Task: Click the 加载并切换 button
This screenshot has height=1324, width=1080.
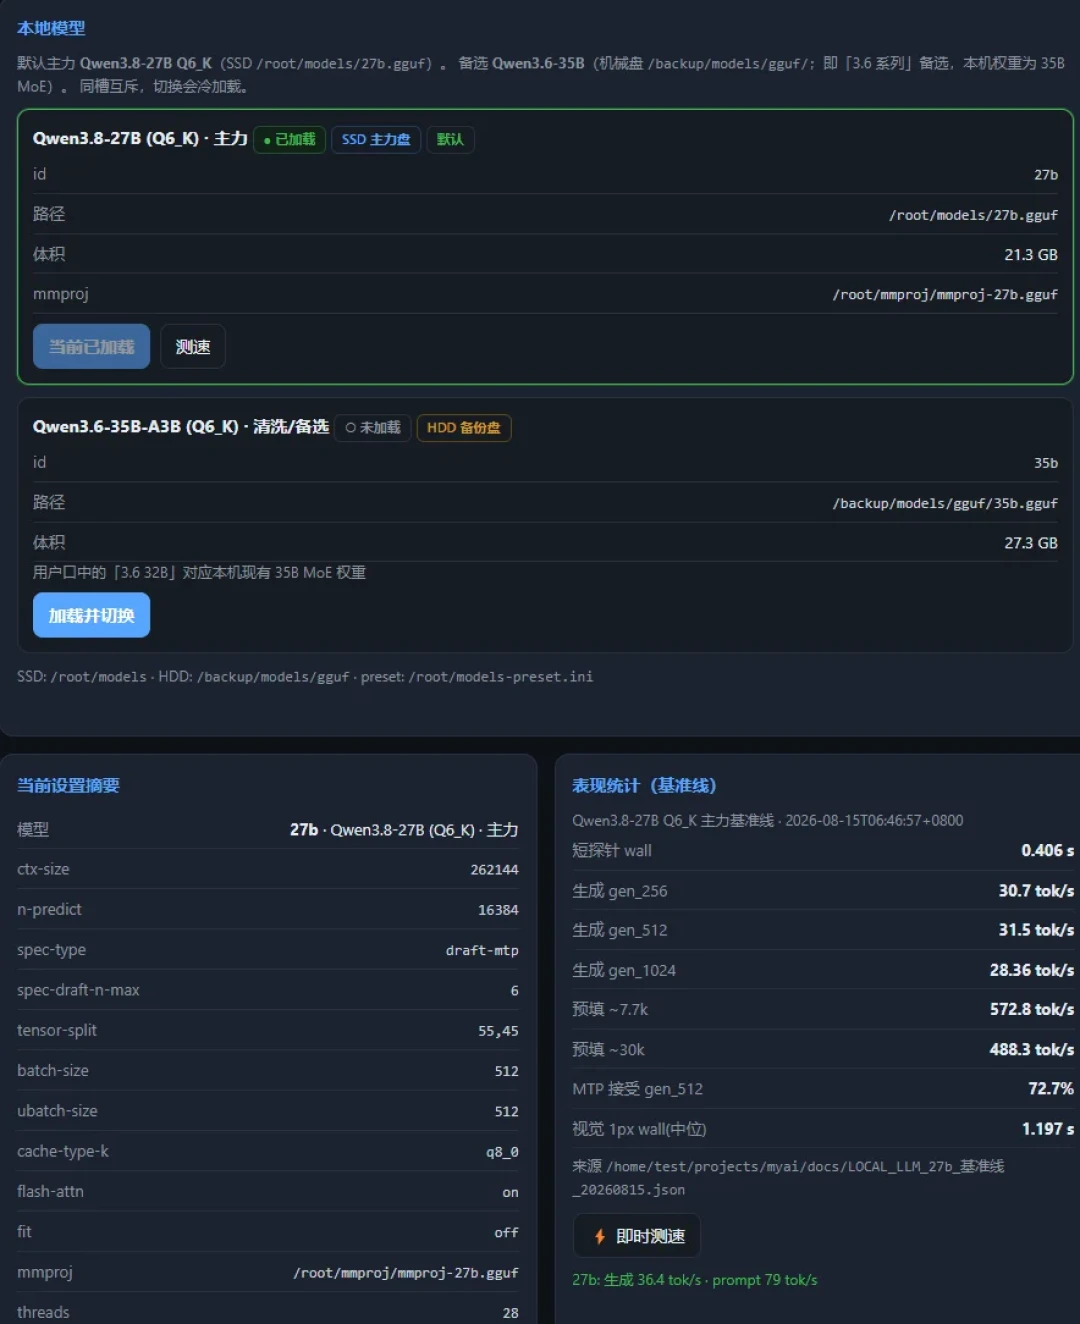Action: [x=91, y=615]
